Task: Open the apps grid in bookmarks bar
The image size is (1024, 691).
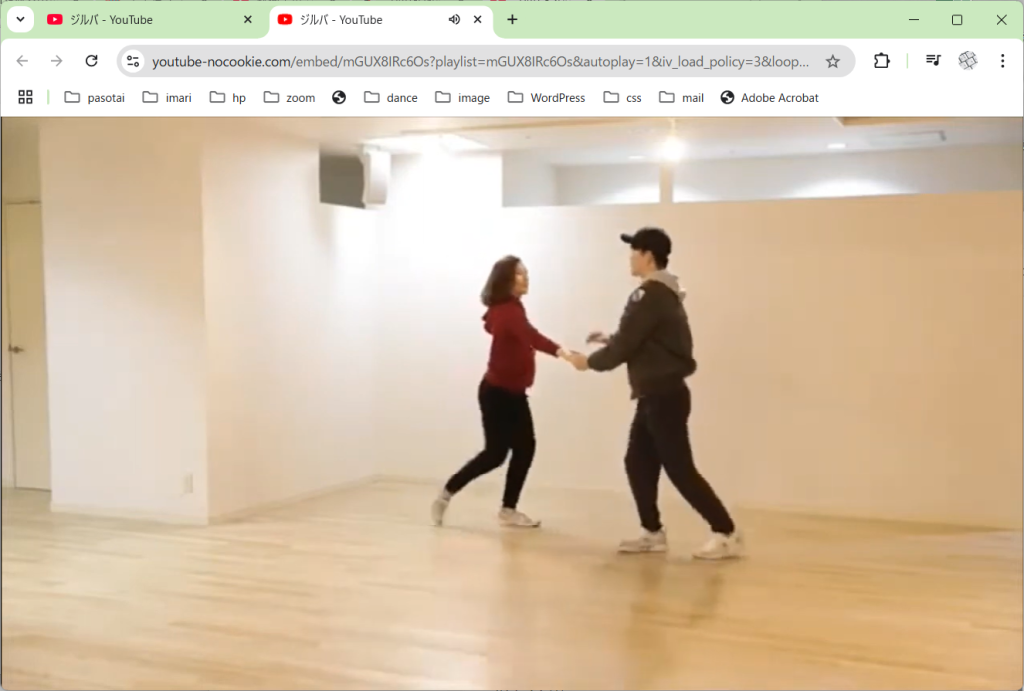Action: (25, 97)
